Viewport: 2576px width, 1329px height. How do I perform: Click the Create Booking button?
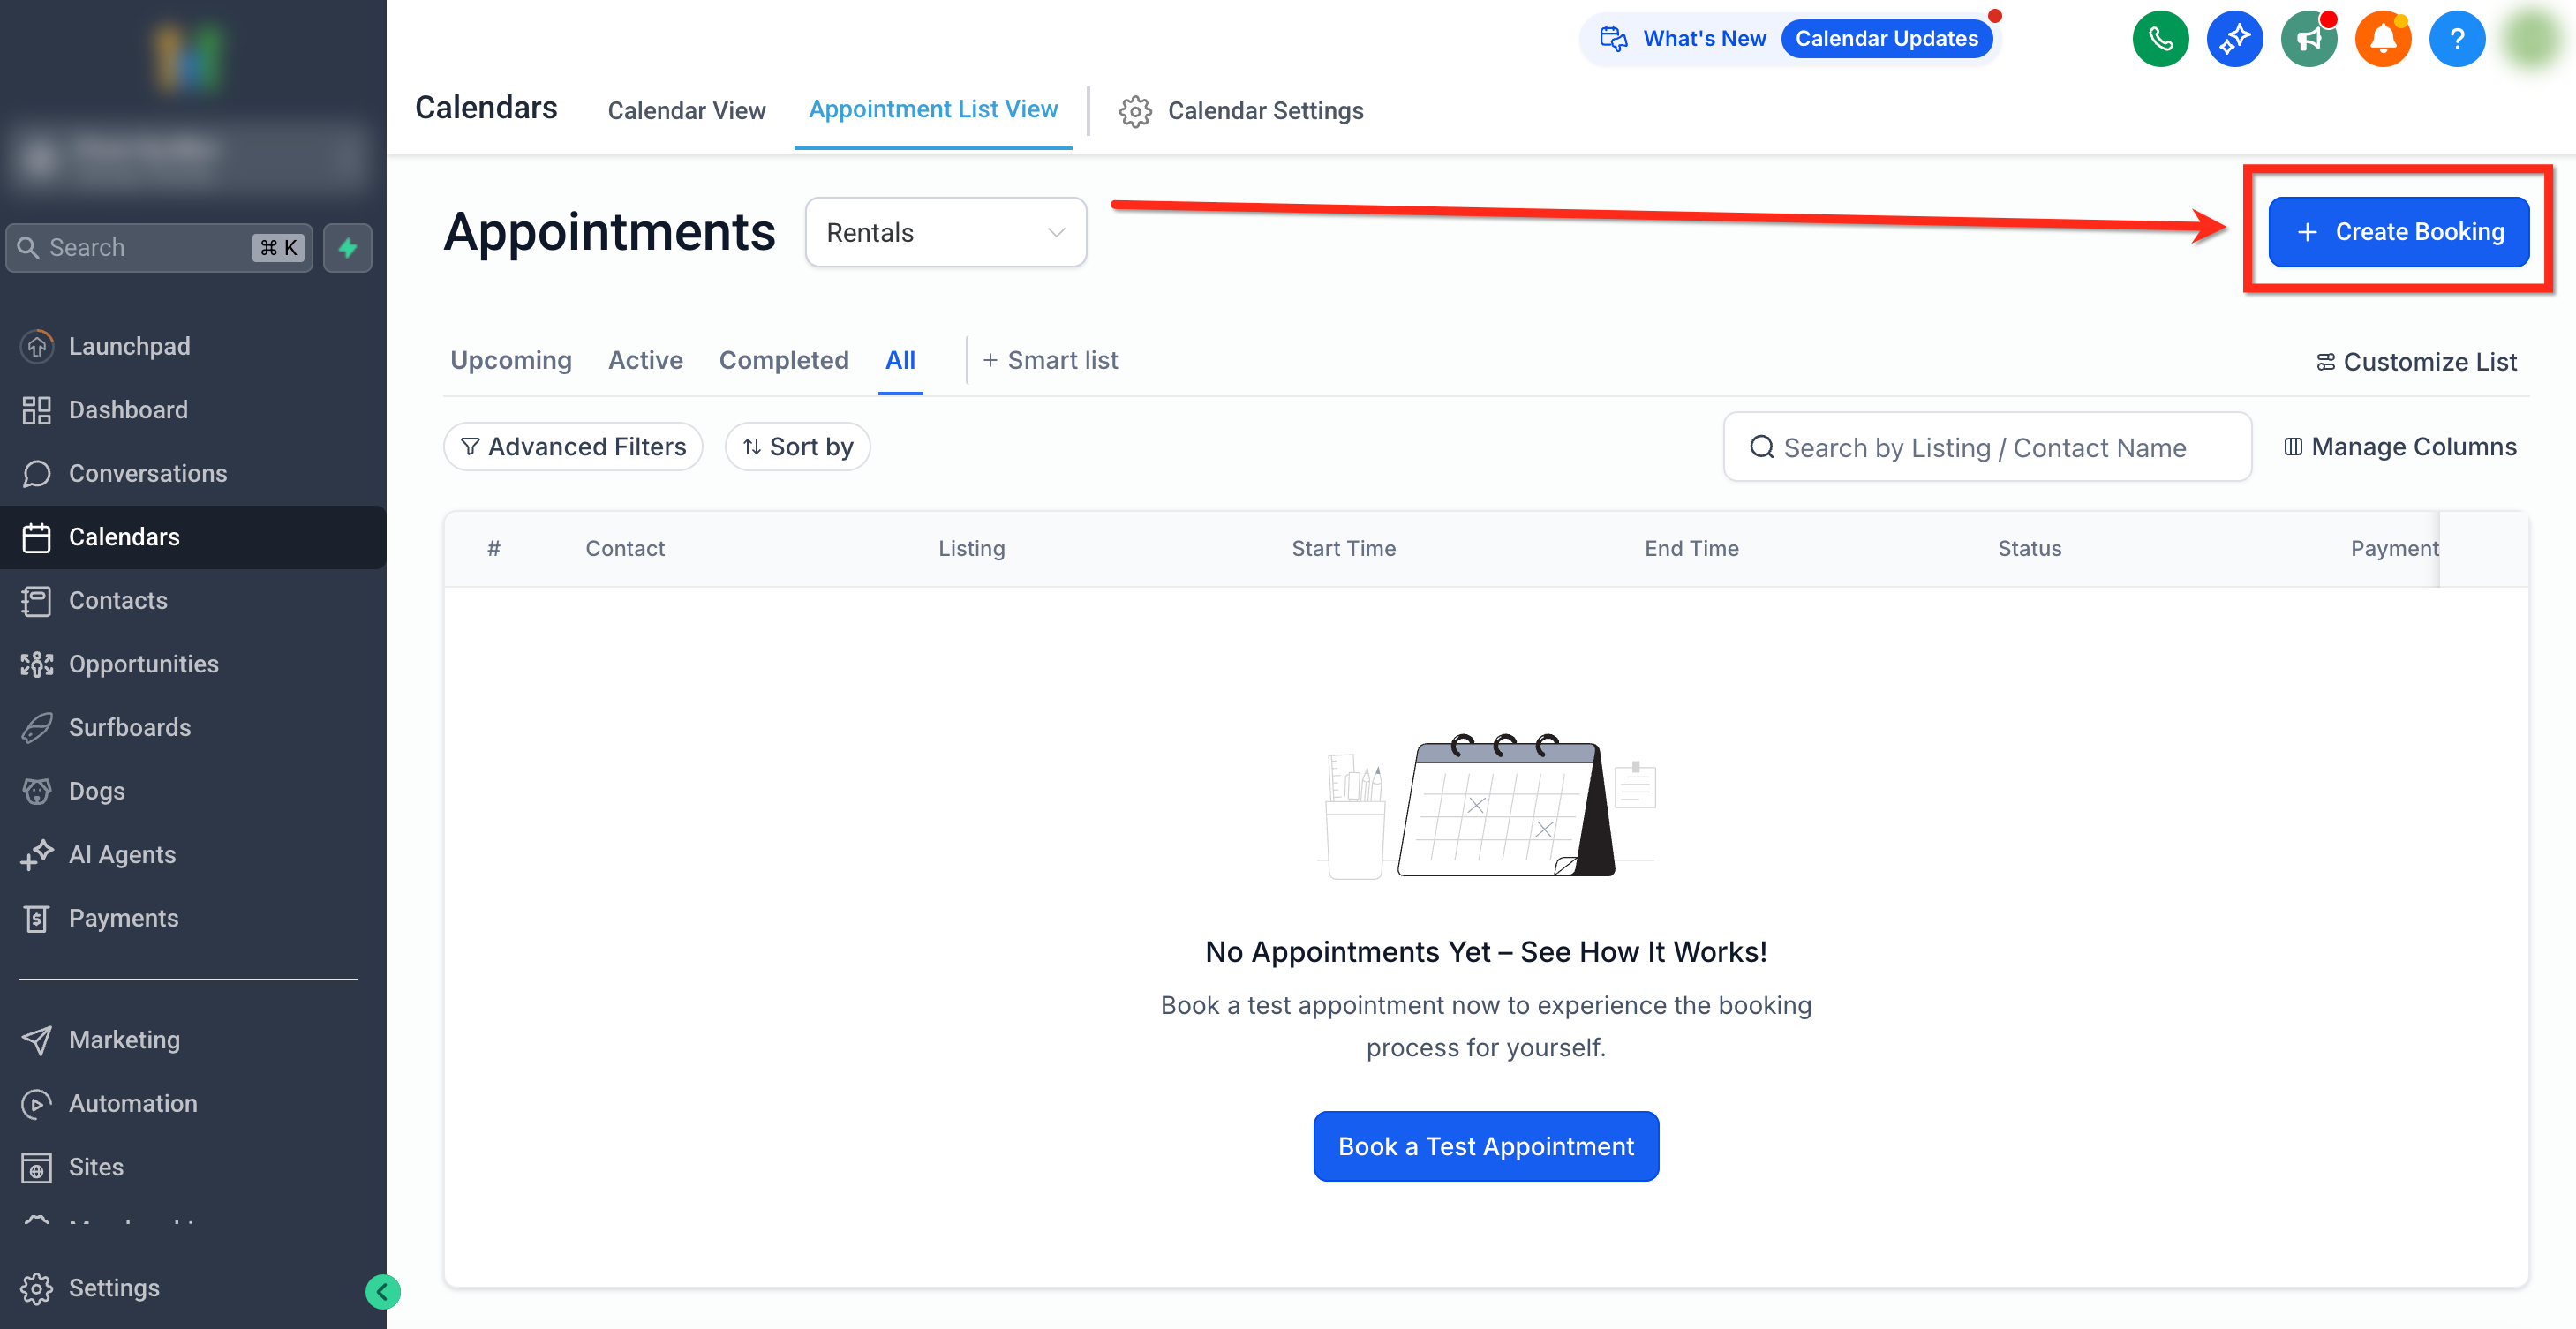click(2398, 232)
